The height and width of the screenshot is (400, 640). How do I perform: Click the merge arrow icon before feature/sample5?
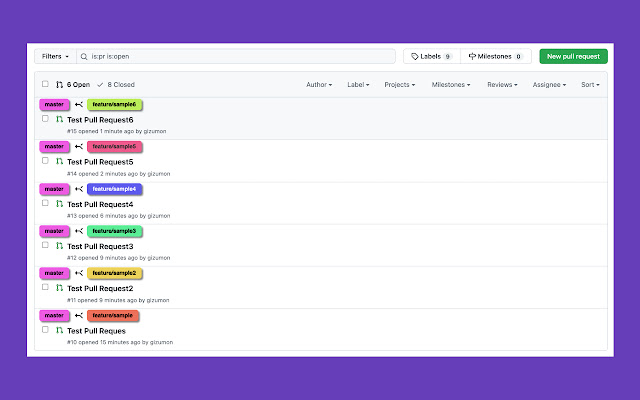[x=79, y=147]
